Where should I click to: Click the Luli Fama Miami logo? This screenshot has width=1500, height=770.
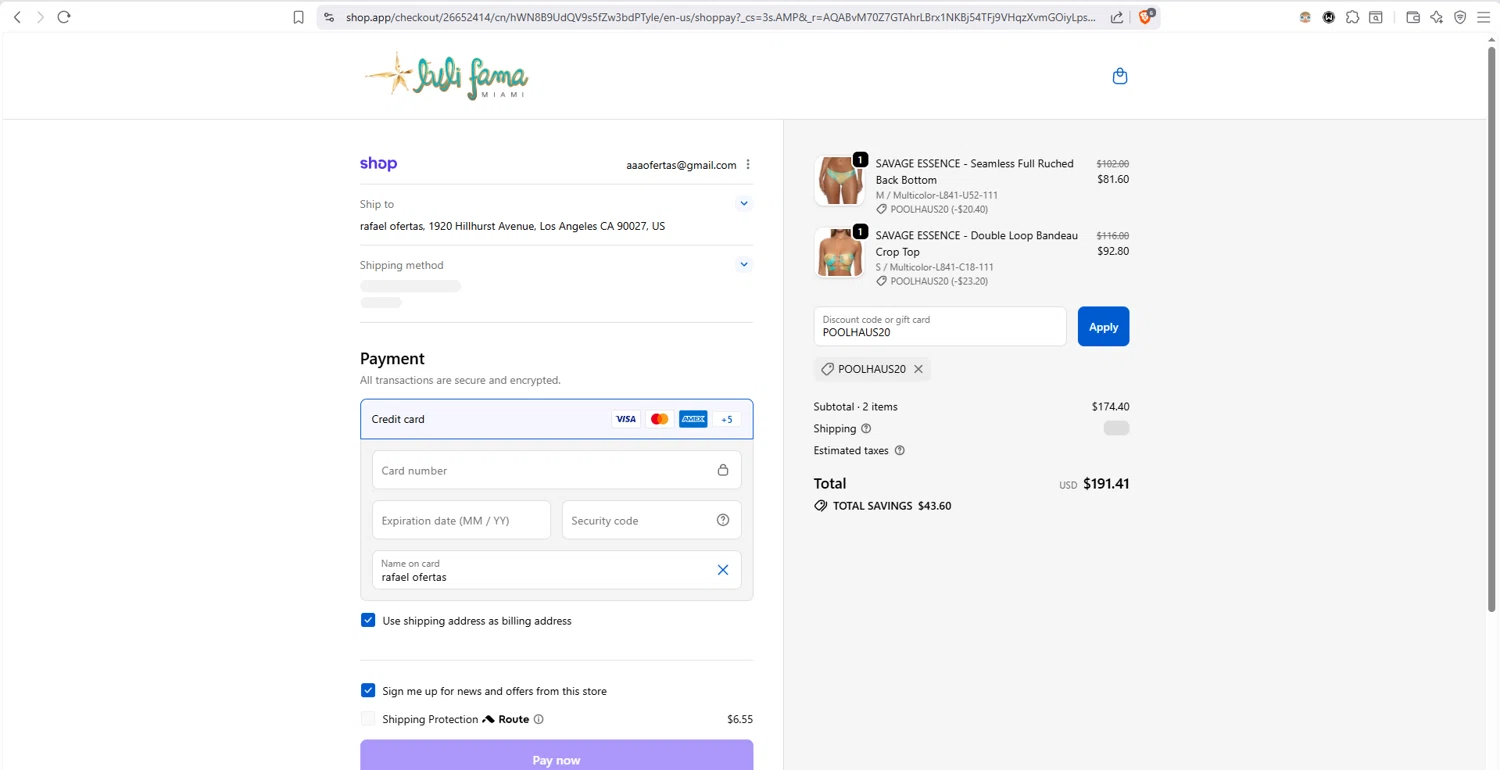(x=446, y=76)
